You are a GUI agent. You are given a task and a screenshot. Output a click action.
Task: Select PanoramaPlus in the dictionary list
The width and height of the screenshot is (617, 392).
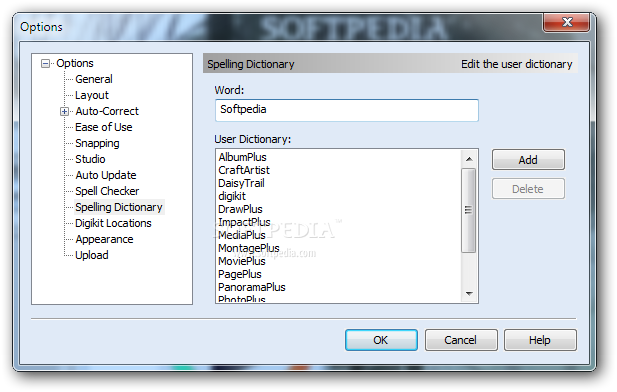pyautogui.click(x=252, y=287)
